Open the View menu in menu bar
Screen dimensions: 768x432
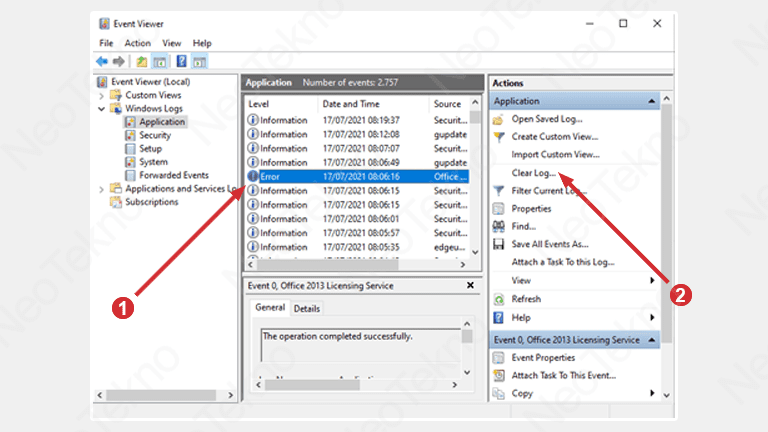pos(171,43)
